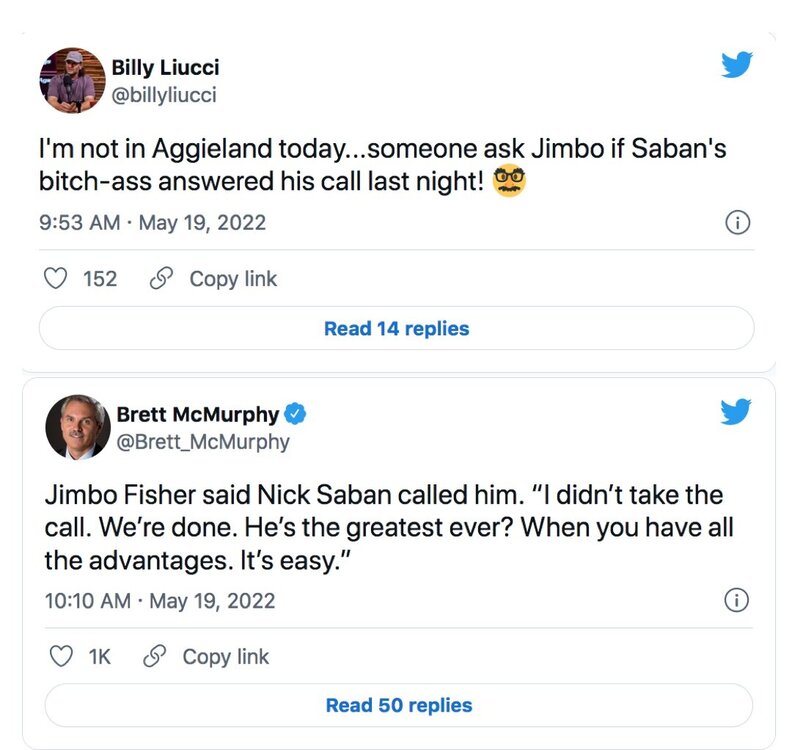Click copy link chain icon on Brett's tweet
Screen dimensions: 792x750
pyautogui.click(x=155, y=656)
